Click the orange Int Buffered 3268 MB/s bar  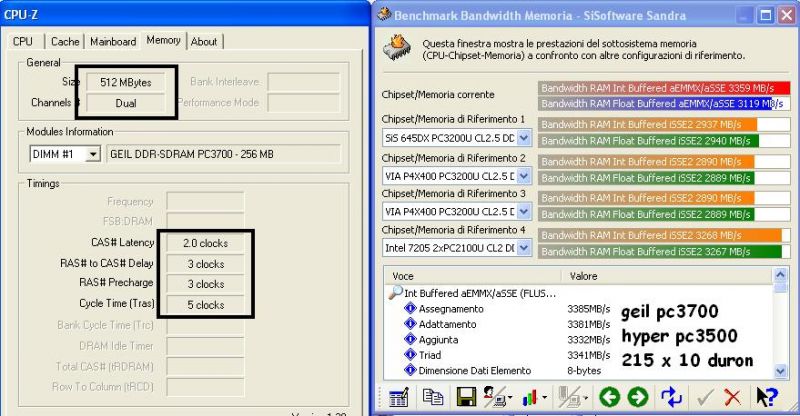pos(660,235)
